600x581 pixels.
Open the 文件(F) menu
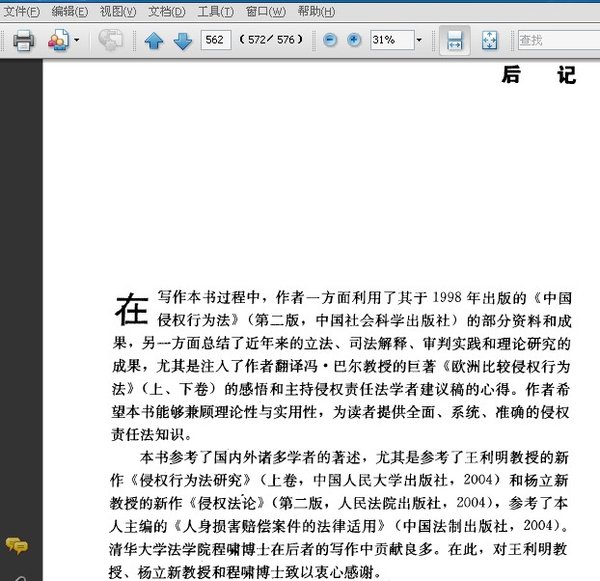click(x=21, y=12)
